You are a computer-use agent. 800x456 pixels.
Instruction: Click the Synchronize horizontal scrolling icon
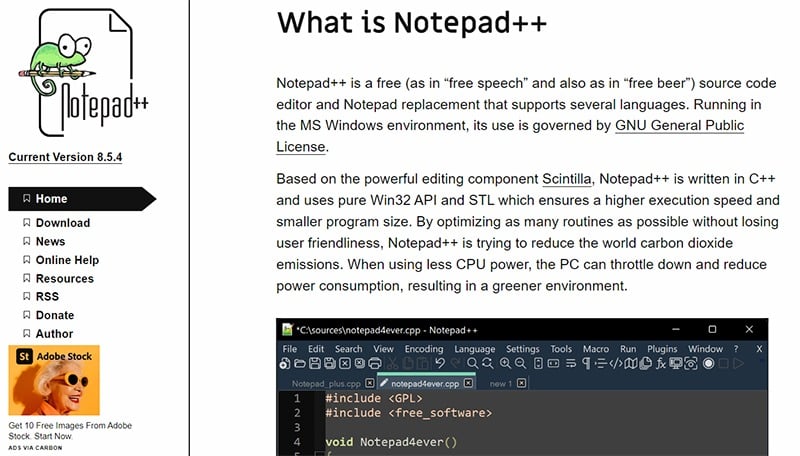(x=554, y=363)
